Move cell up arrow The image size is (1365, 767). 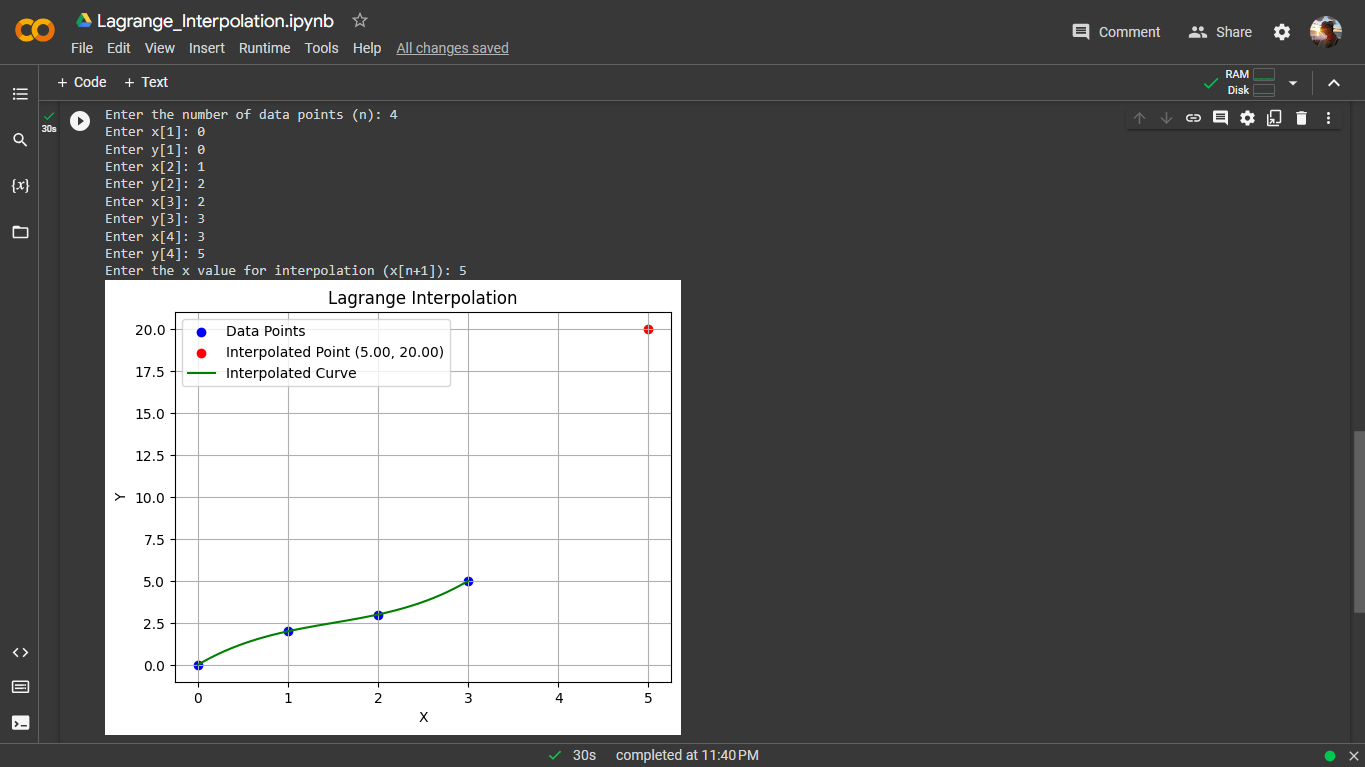[x=1139, y=118]
